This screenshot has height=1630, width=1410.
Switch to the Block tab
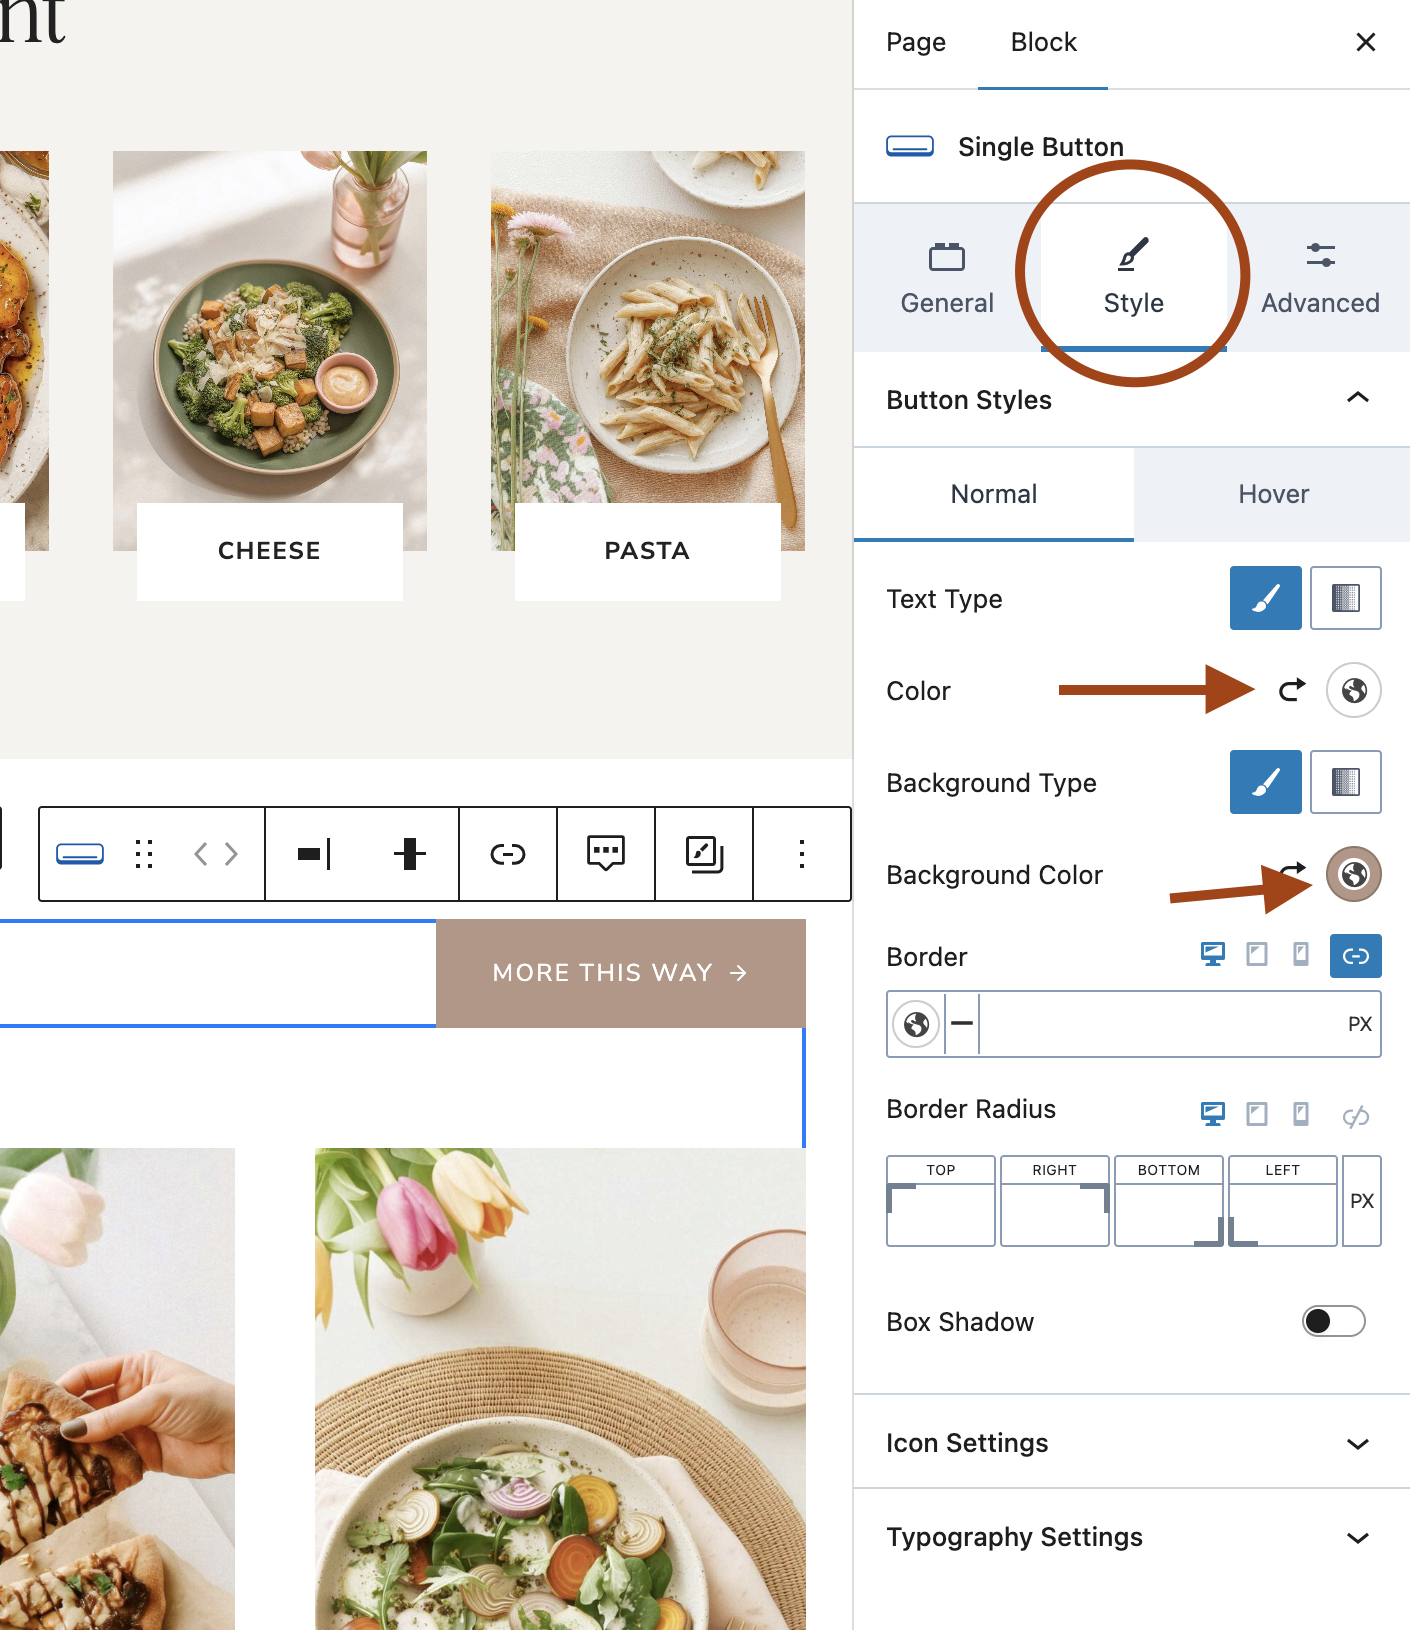tap(1043, 43)
